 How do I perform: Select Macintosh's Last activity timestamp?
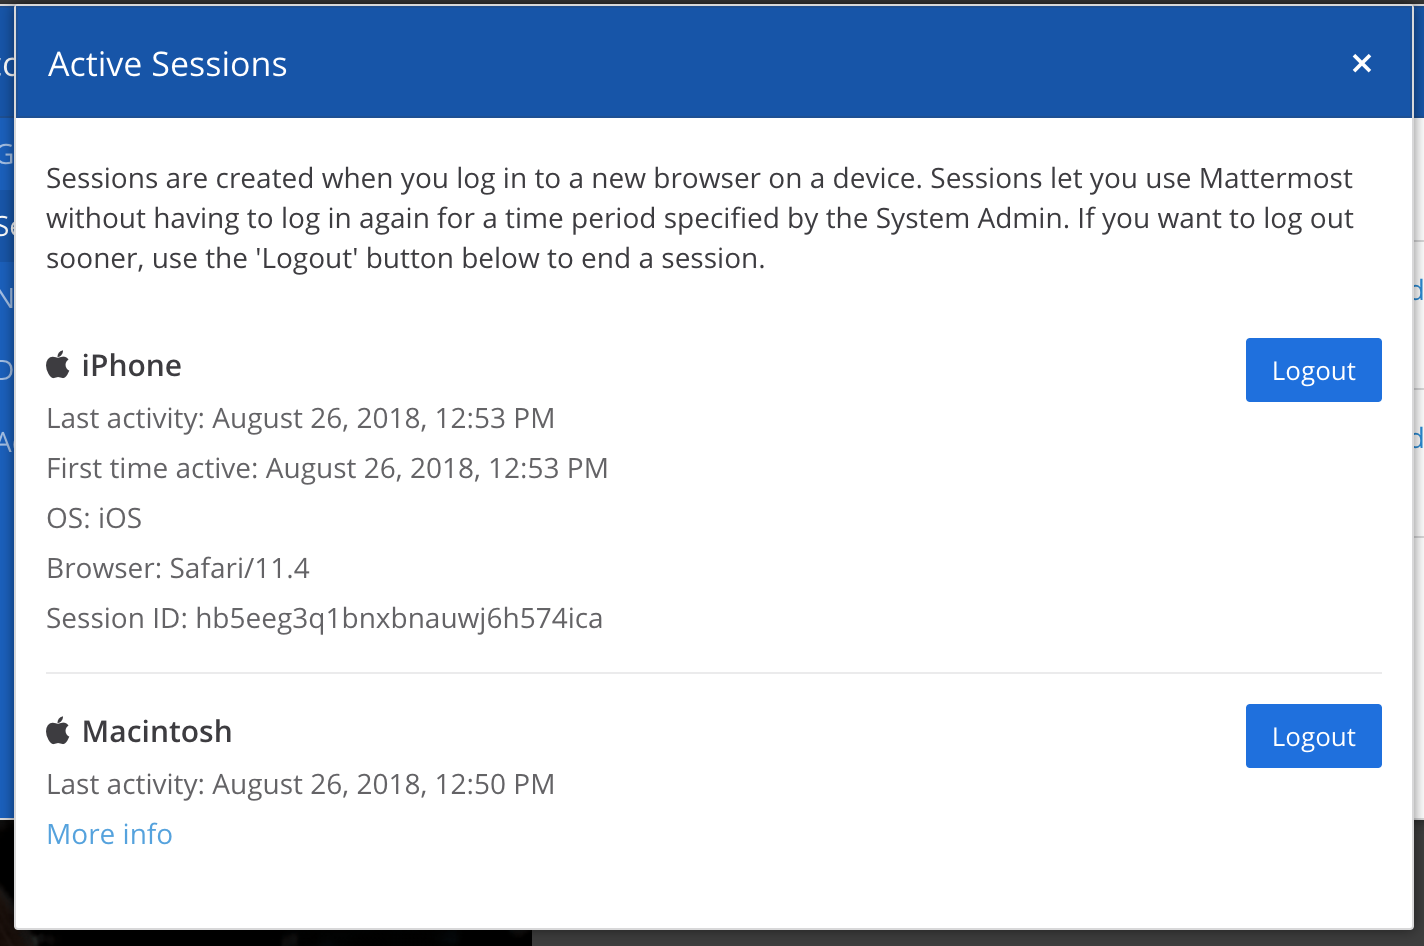point(300,784)
